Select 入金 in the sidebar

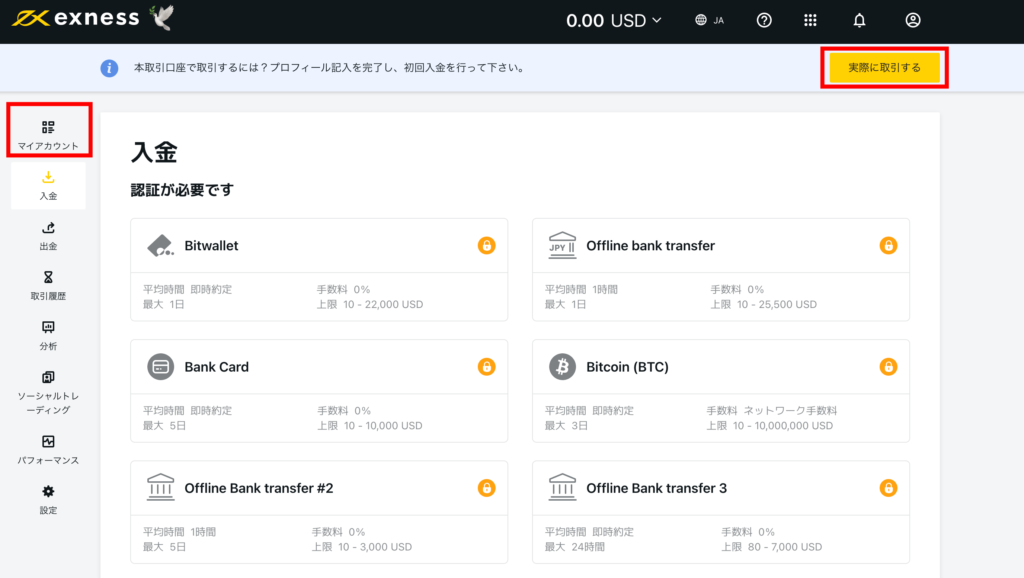coord(48,185)
